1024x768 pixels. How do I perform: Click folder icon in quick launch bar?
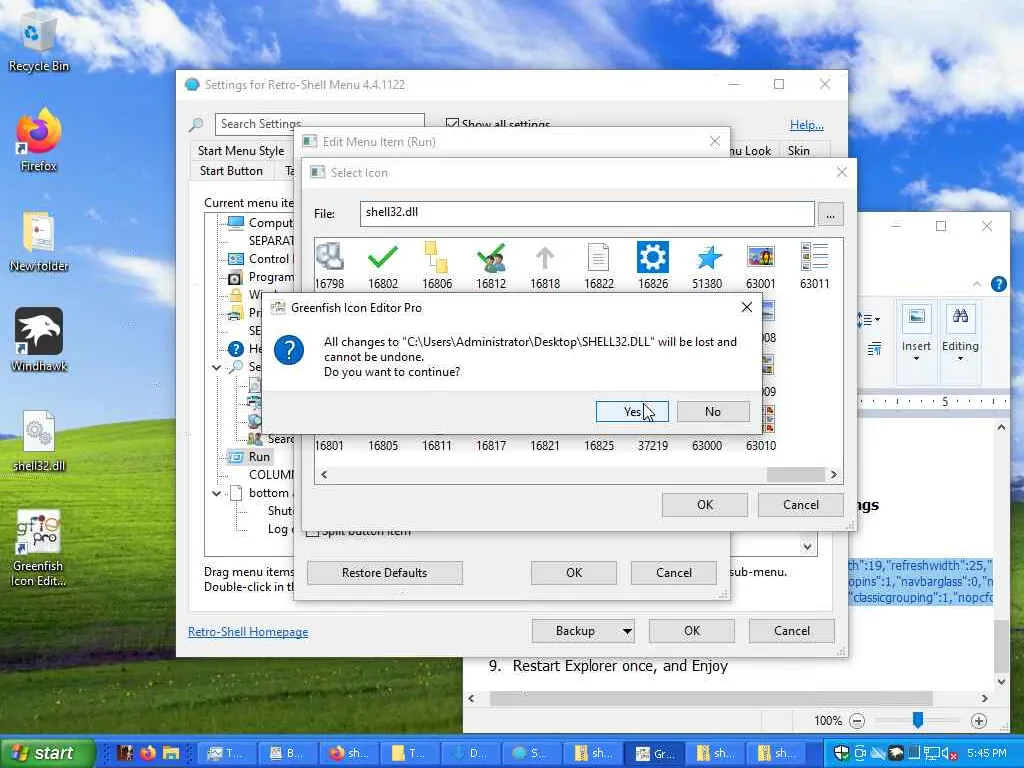click(171, 753)
